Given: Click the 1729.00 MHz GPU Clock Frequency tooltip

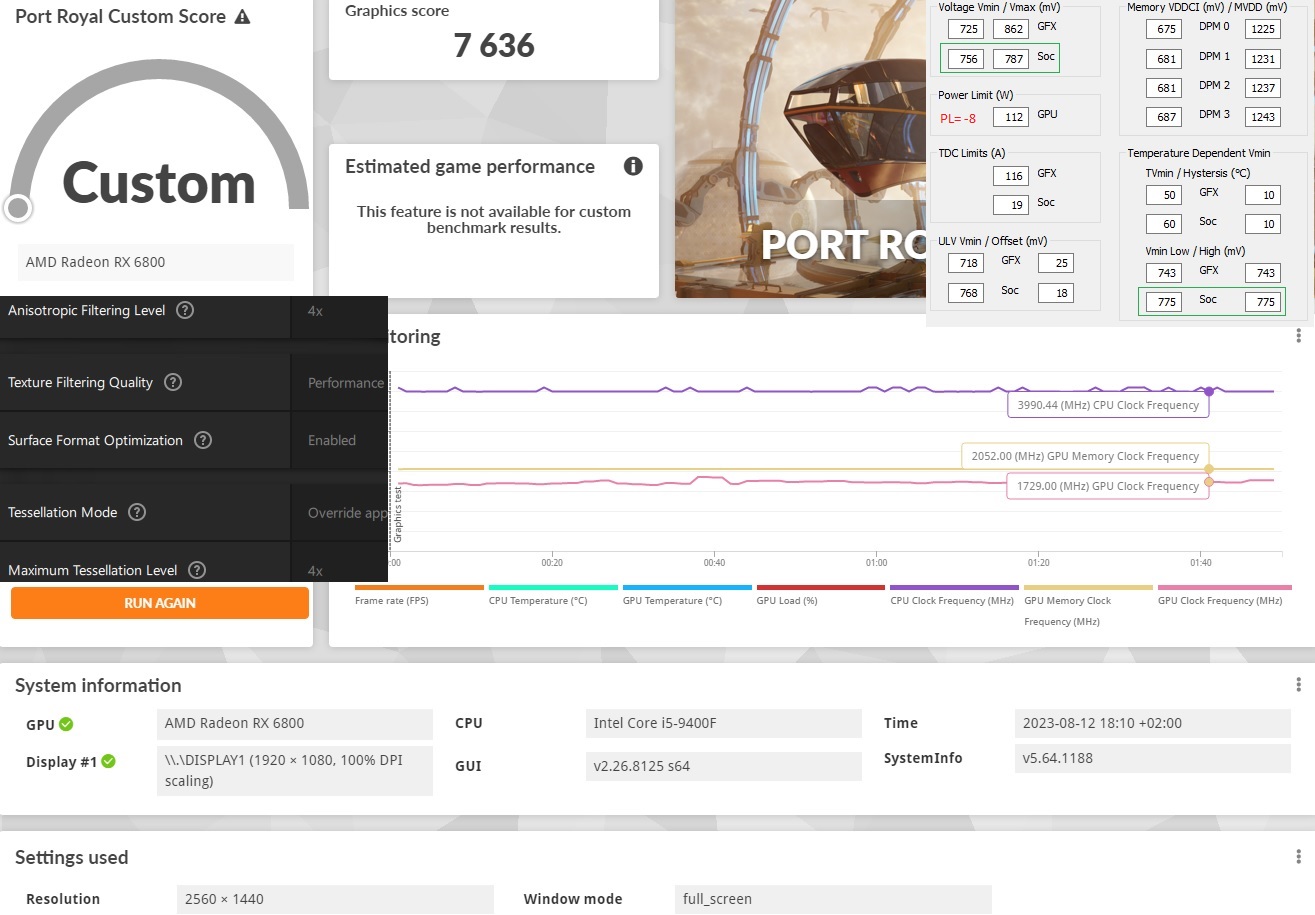Looking at the screenshot, I should pos(1108,486).
